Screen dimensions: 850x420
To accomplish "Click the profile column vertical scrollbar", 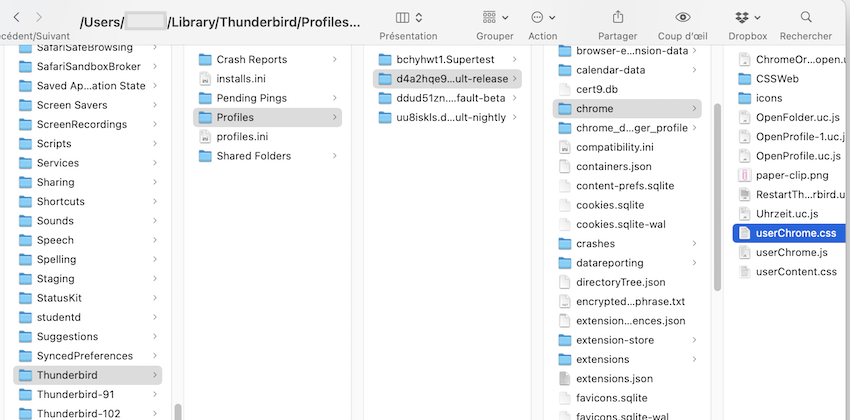I will pyautogui.click(x=717, y=196).
